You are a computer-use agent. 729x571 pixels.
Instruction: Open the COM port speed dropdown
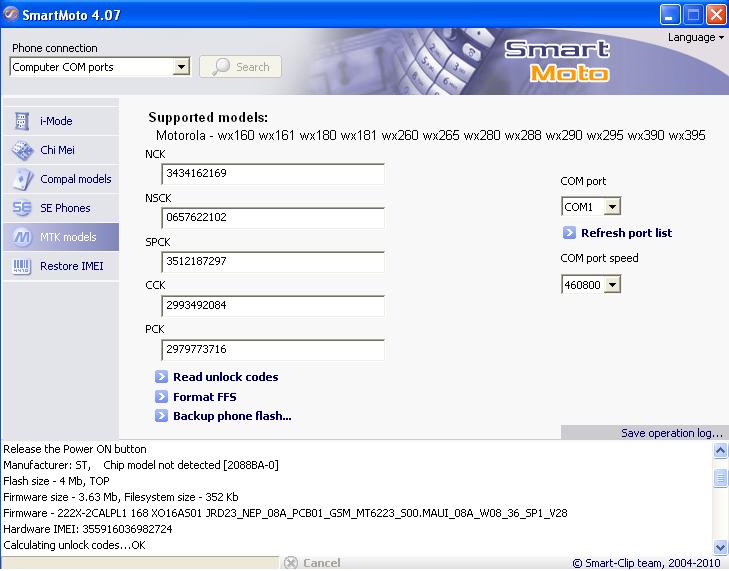coord(612,285)
